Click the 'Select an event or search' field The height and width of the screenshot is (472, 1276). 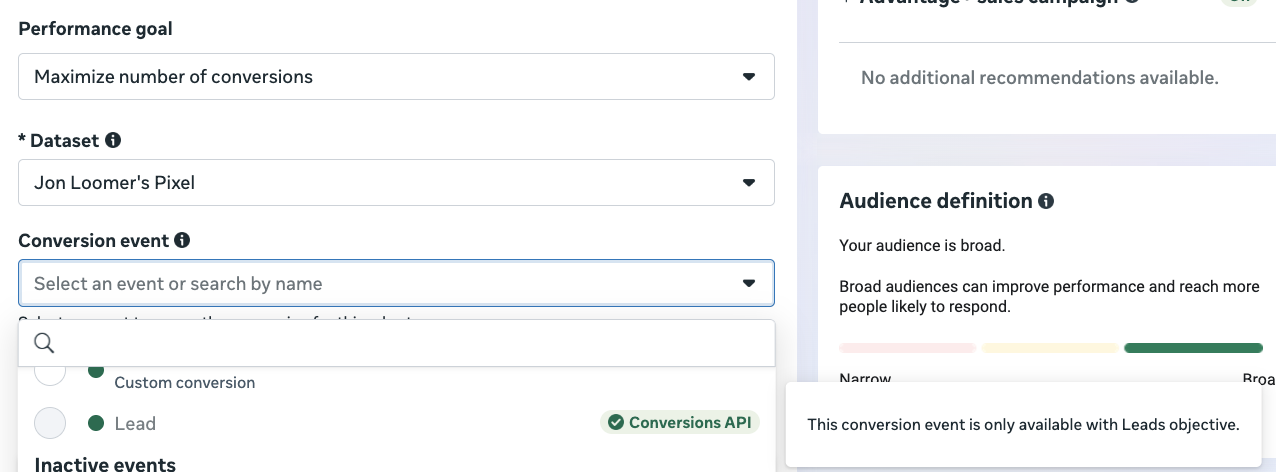click(380, 284)
